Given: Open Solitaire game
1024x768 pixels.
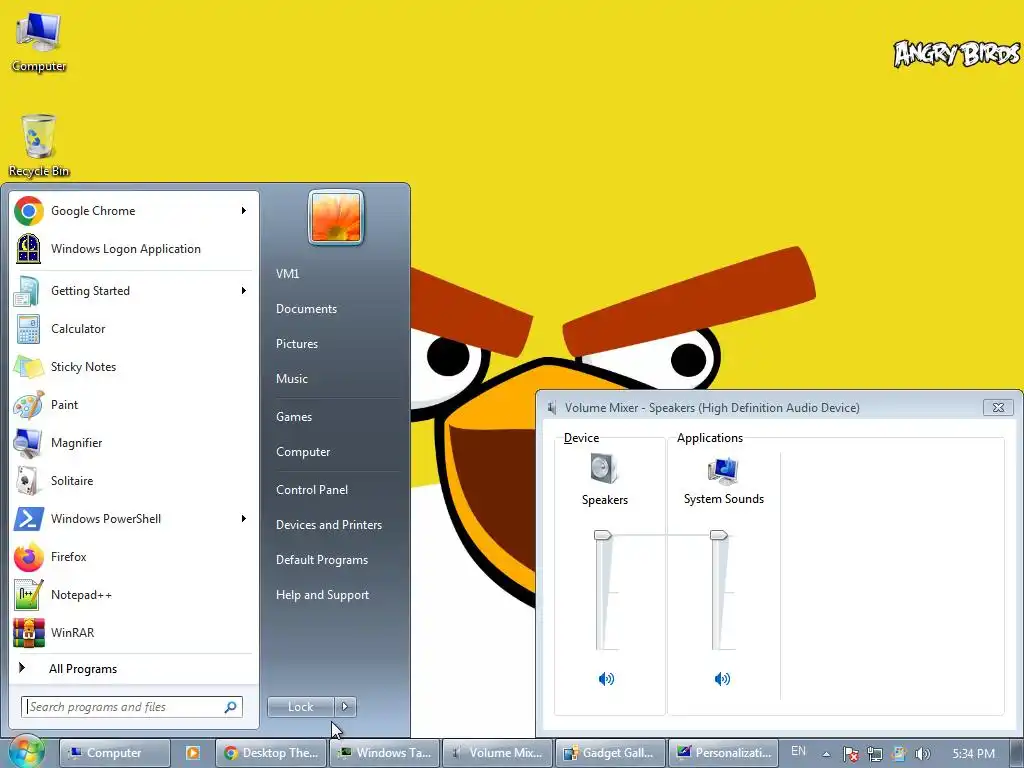Looking at the screenshot, I should coord(133,481).
